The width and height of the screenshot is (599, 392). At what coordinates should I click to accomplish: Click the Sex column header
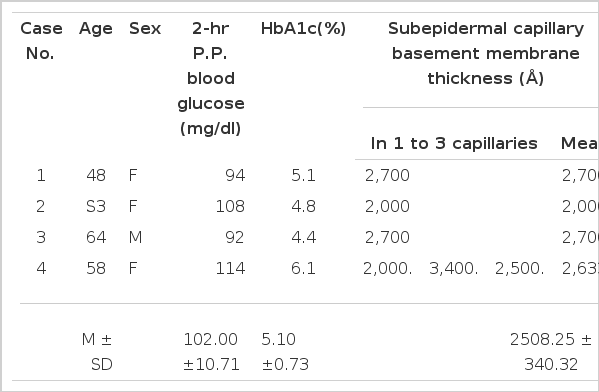pyautogui.click(x=145, y=29)
